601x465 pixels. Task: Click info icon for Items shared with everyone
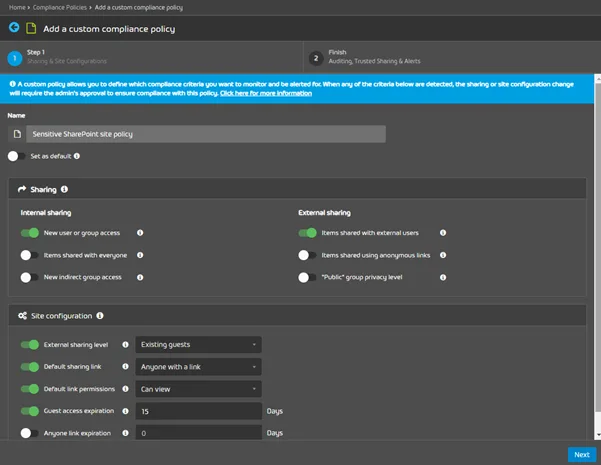tap(140, 255)
